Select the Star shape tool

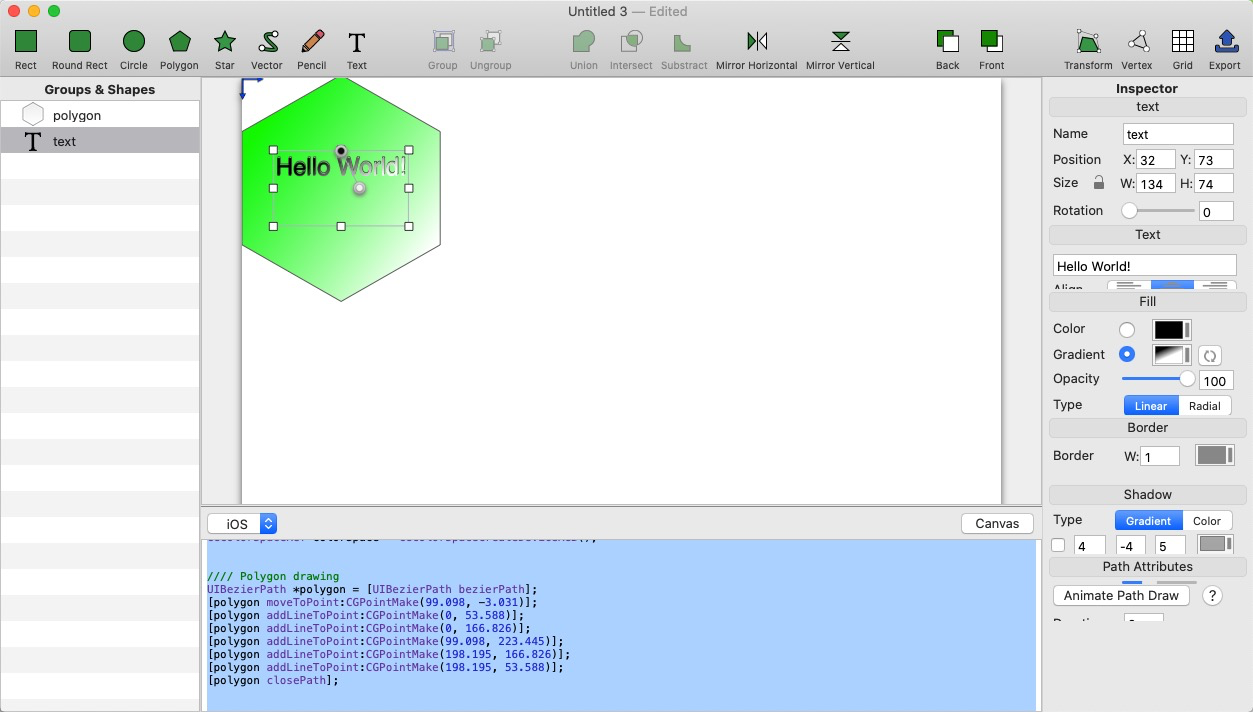[225, 42]
